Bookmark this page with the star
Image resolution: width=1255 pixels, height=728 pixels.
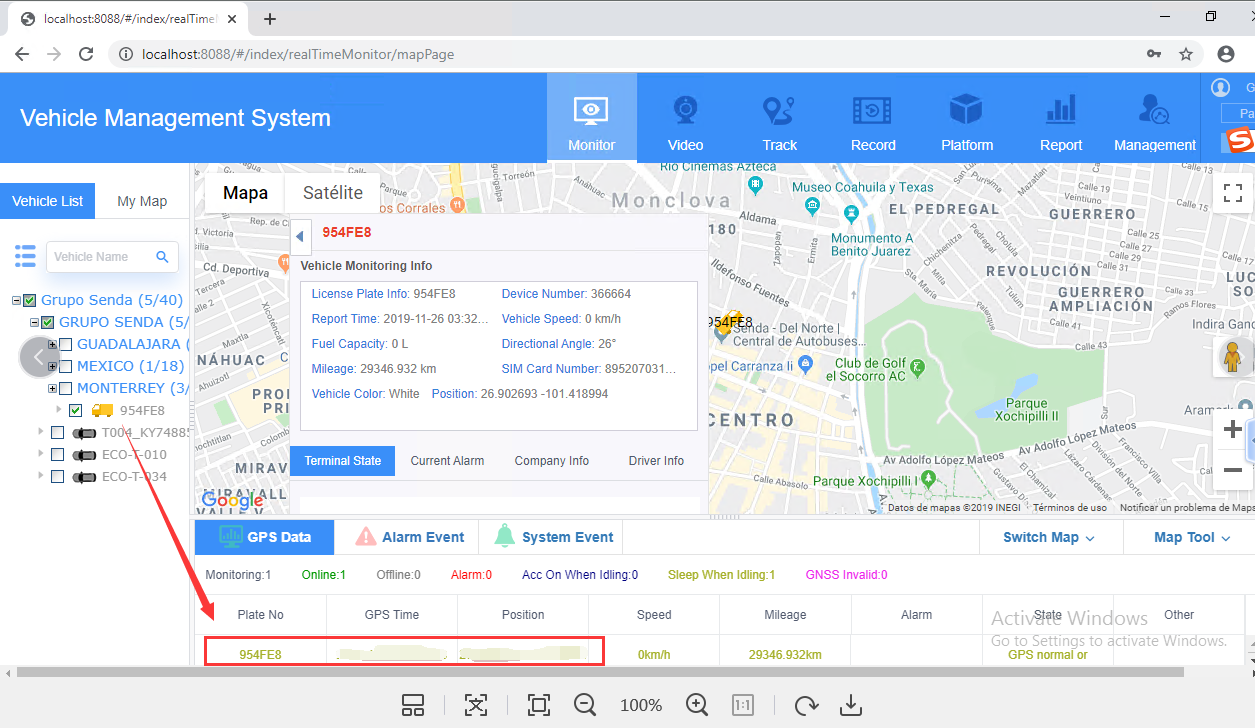coord(1186,54)
